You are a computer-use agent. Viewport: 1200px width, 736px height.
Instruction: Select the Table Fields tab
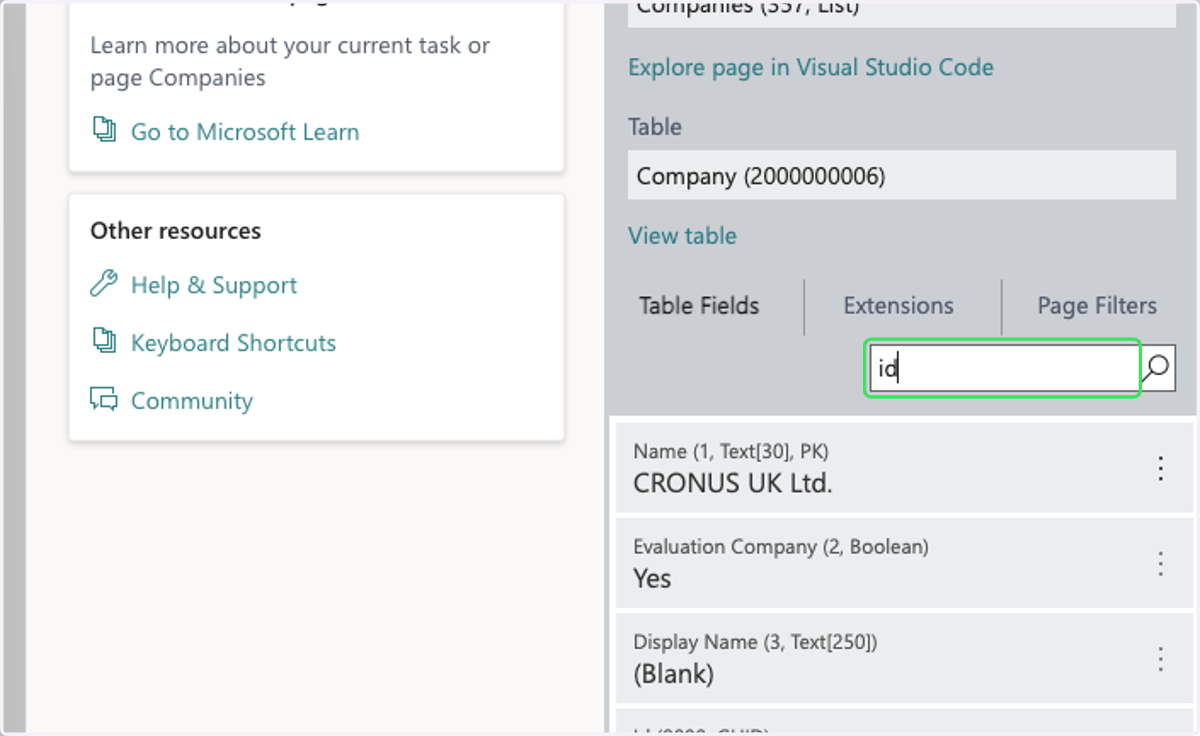pyautogui.click(x=699, y=306)
